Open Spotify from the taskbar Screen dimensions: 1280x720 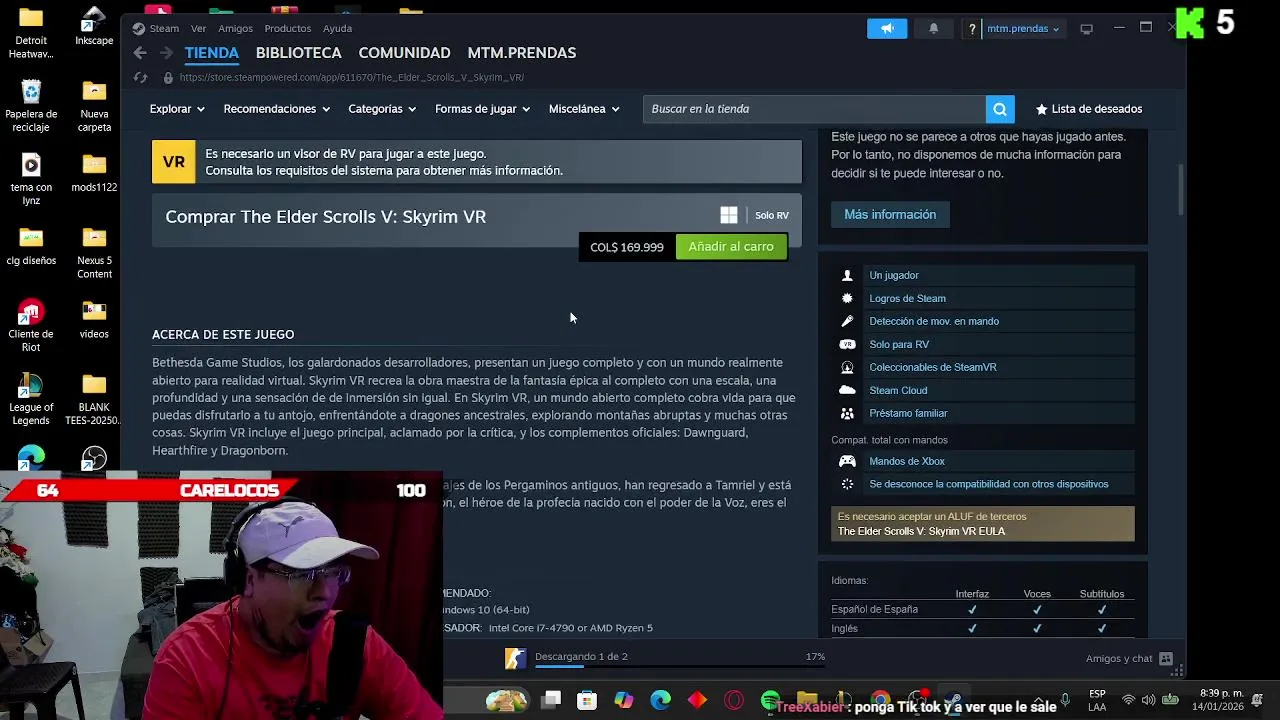pyautogui.click(x=770, y=701)
